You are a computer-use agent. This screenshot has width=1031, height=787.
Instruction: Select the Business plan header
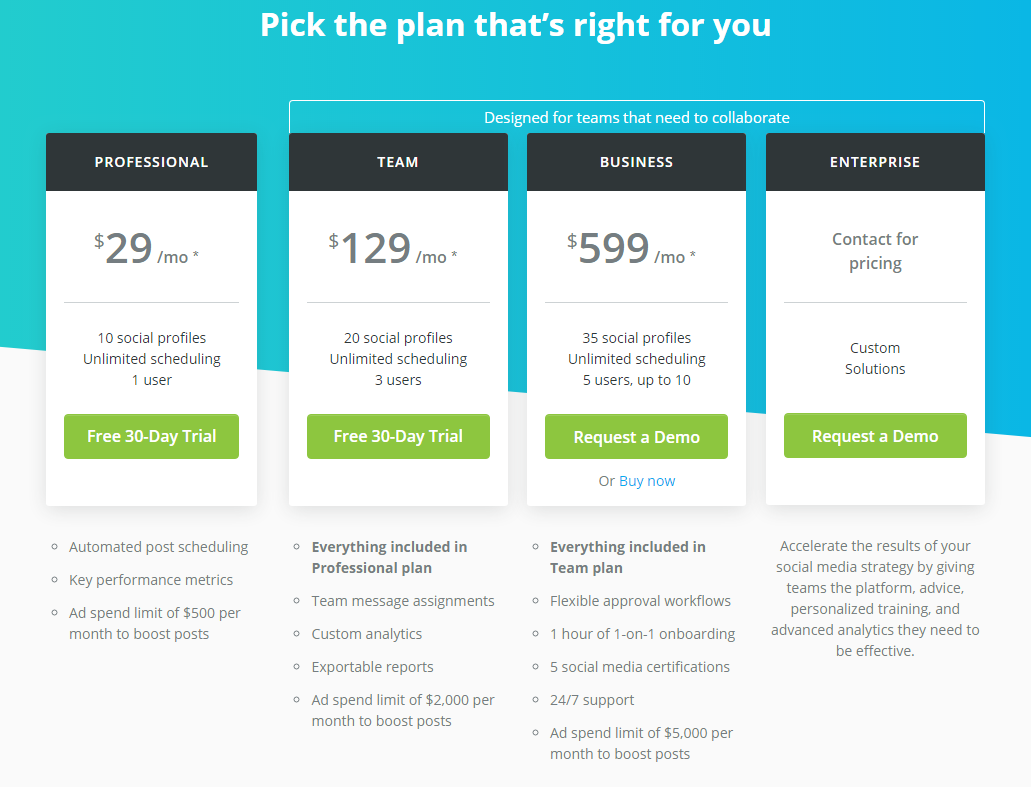tap(636, 162)
